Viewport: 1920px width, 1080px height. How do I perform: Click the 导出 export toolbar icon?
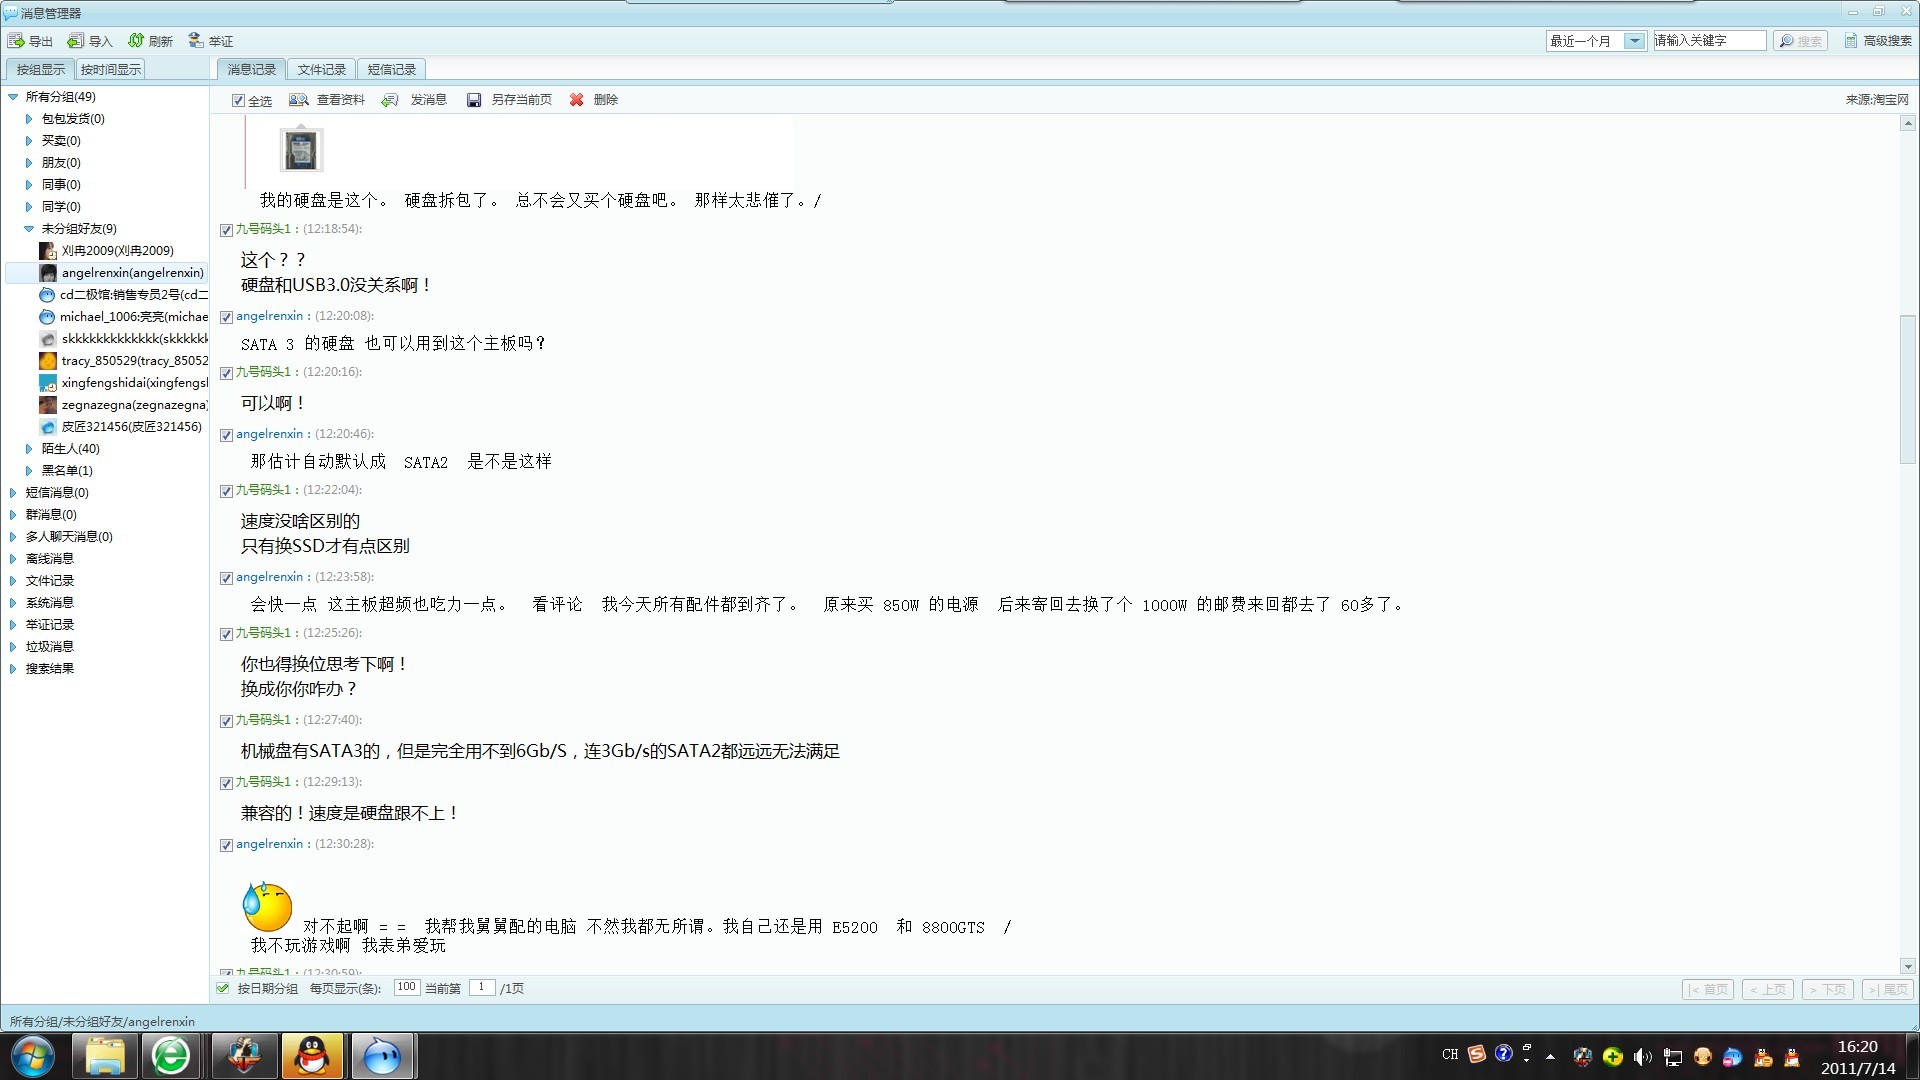(17, 41)
